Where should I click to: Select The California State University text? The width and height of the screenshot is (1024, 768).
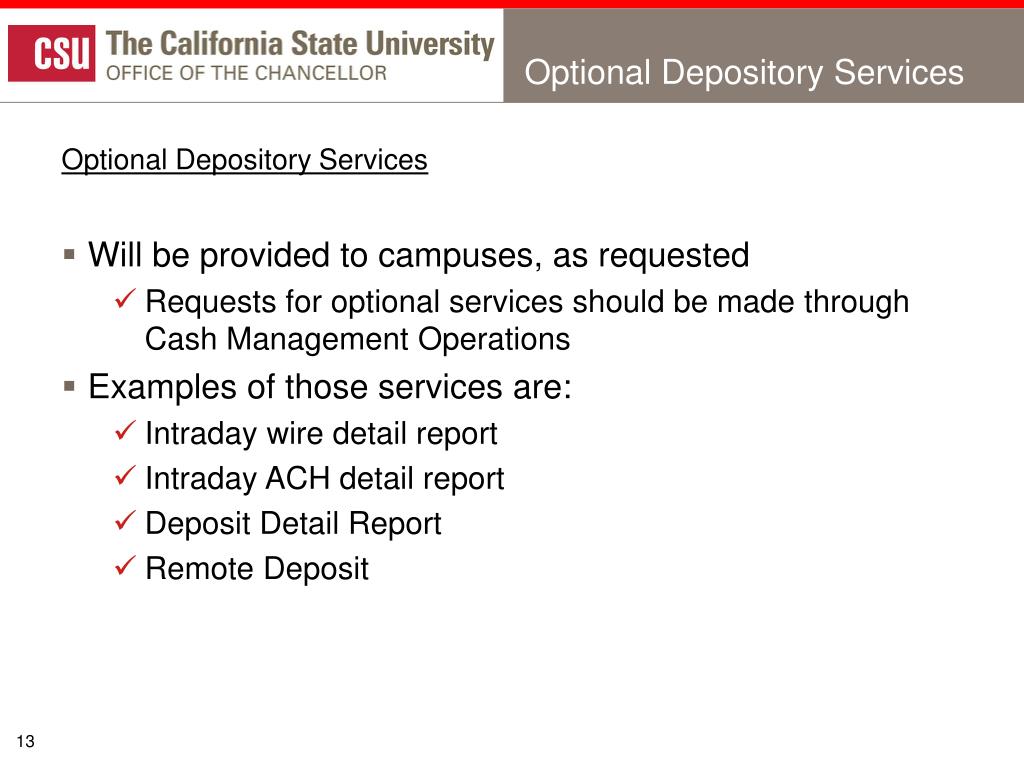pos(300,44)
